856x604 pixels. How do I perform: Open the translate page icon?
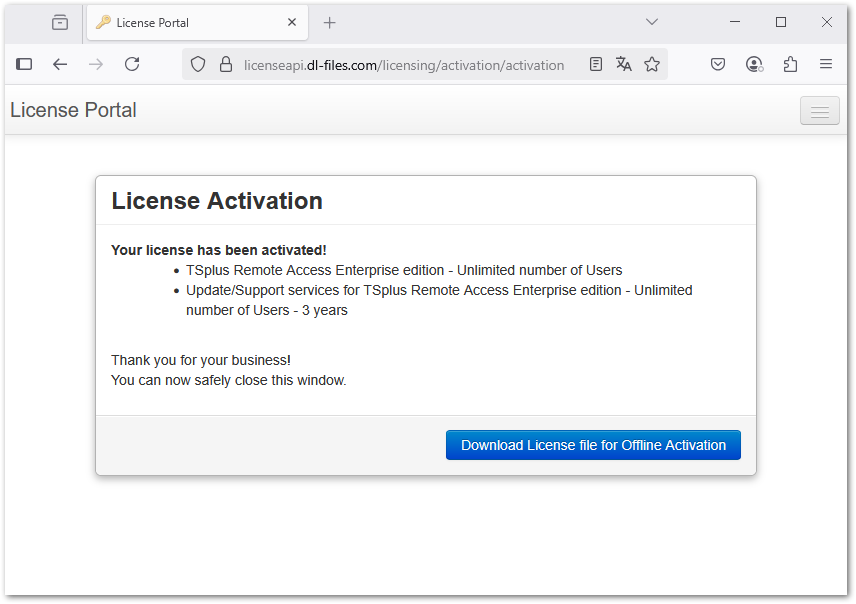click(x=624, y=64)
